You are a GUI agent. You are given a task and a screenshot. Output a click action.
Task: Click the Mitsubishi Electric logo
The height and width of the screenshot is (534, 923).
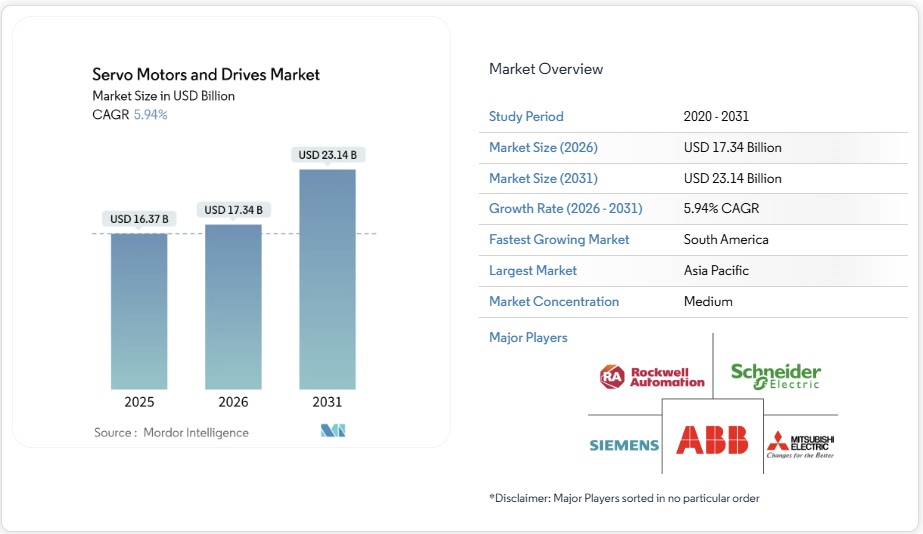coord(800,444)
